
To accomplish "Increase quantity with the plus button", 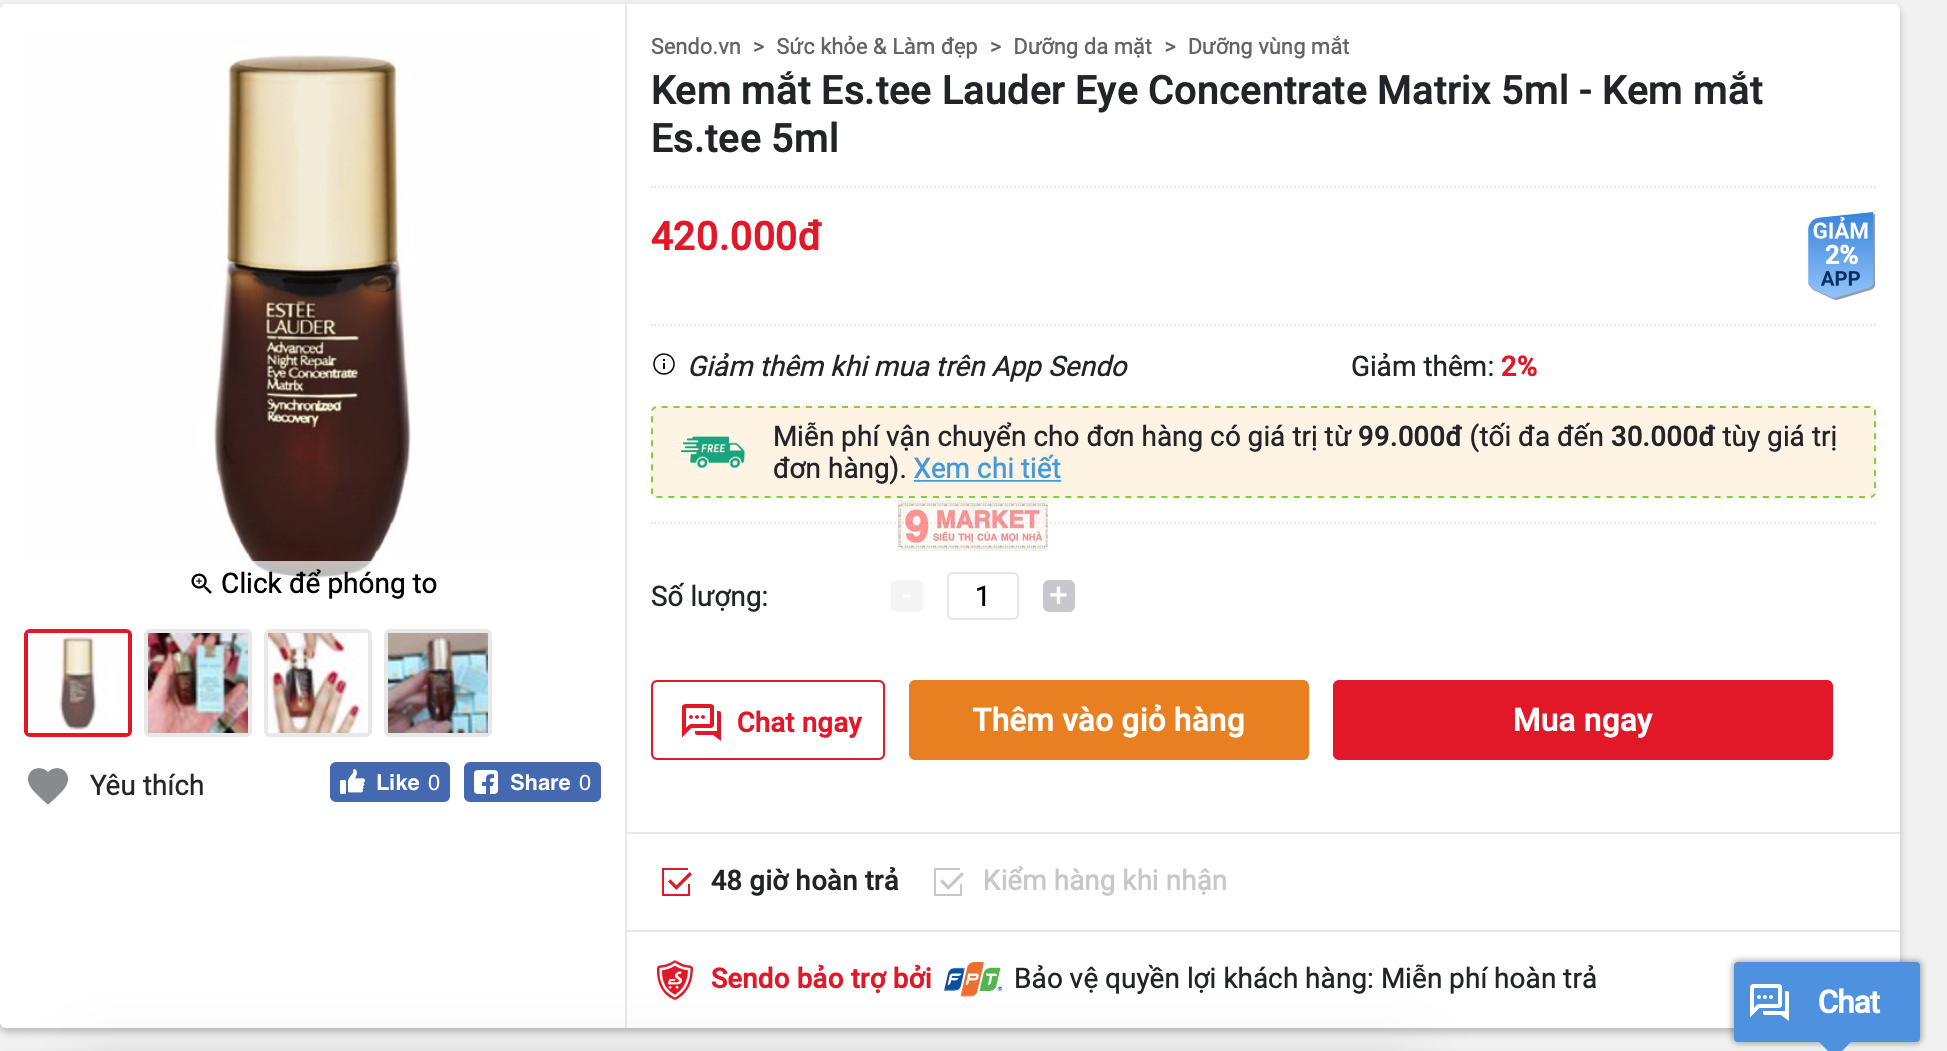I will click(x=1058, y=596).
